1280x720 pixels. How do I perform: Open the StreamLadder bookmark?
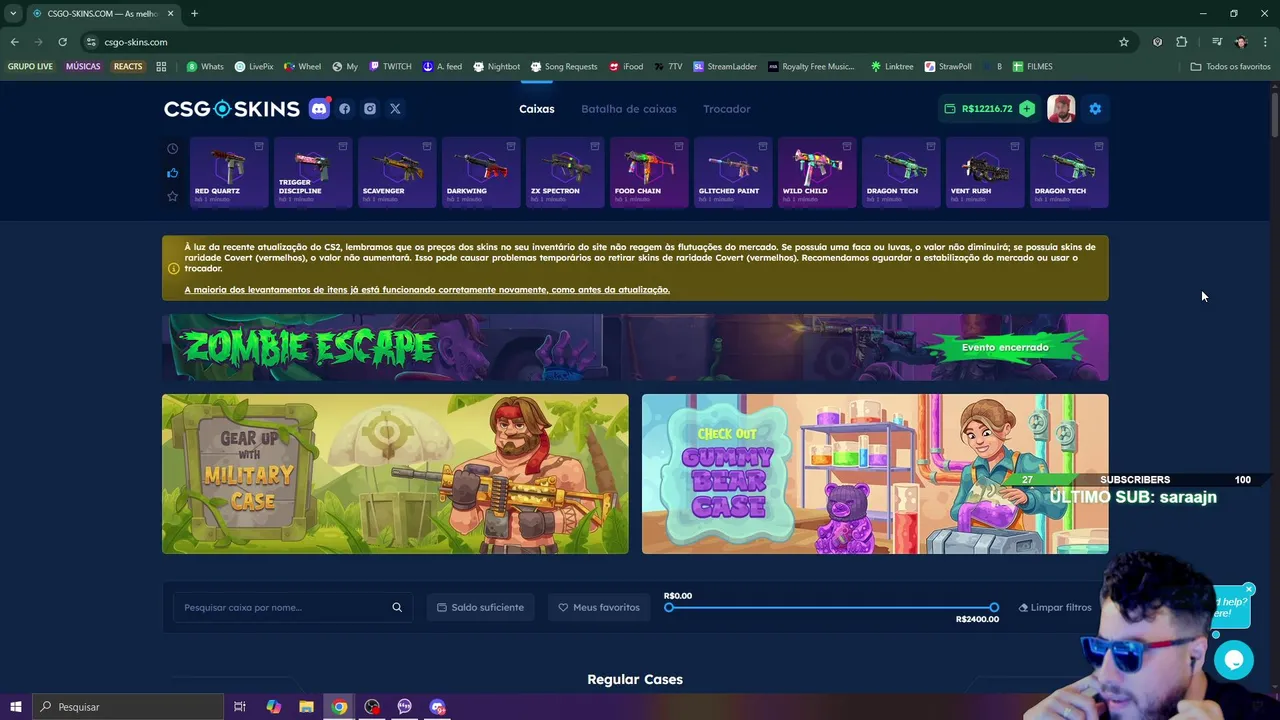pos(725,67)
